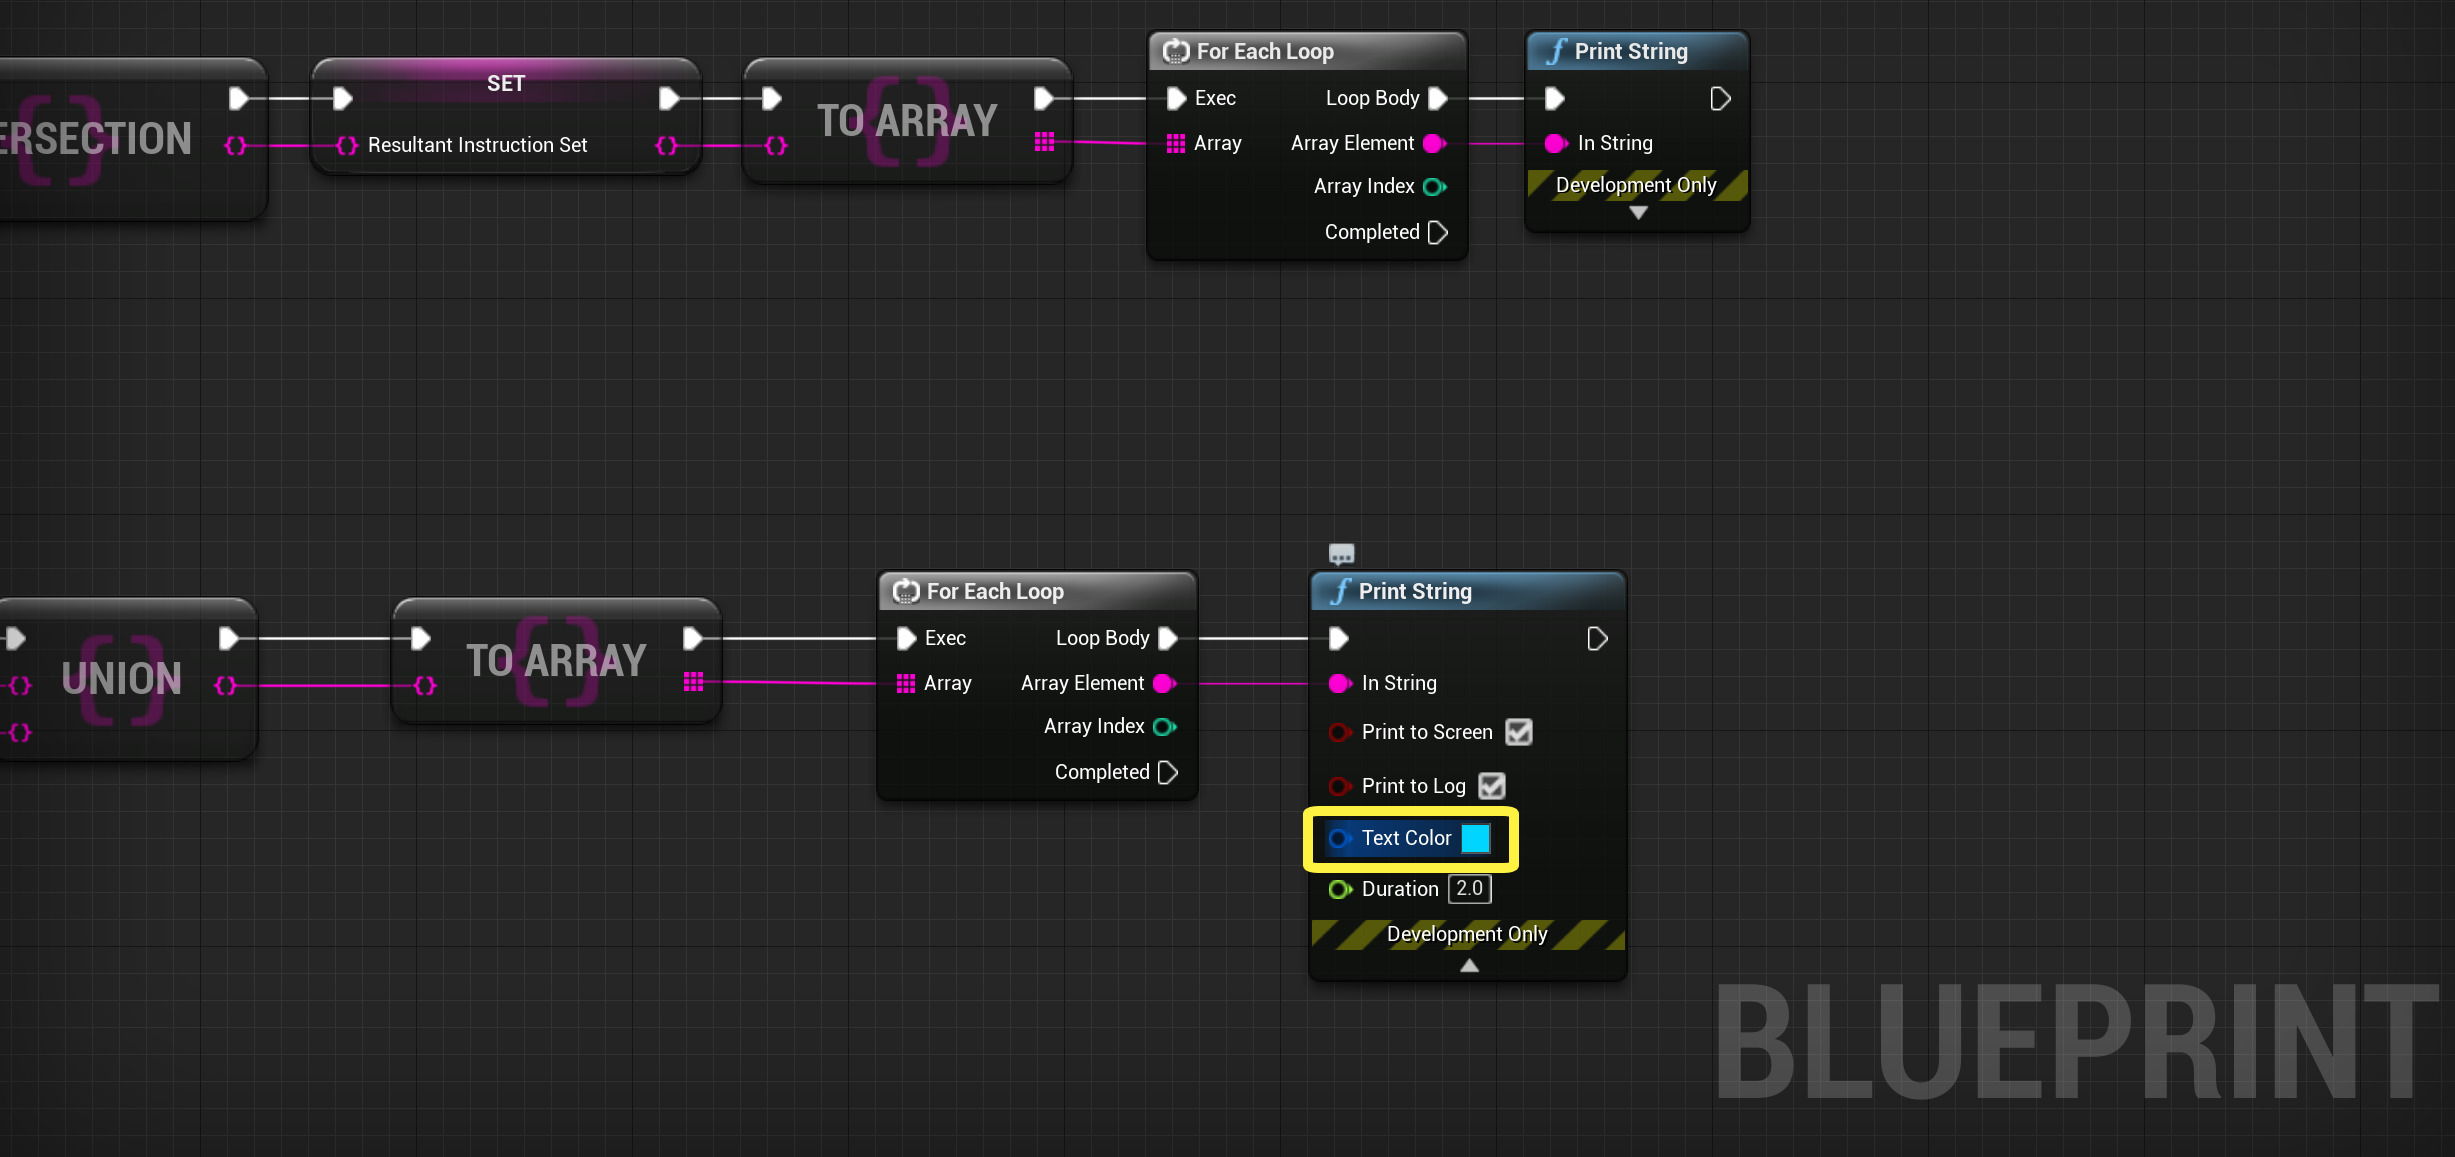The height and width of the screenshot is (1157, 2455).
Task: Toggle the Print to Screen checkbox
Action: (x=1518, y=732)
